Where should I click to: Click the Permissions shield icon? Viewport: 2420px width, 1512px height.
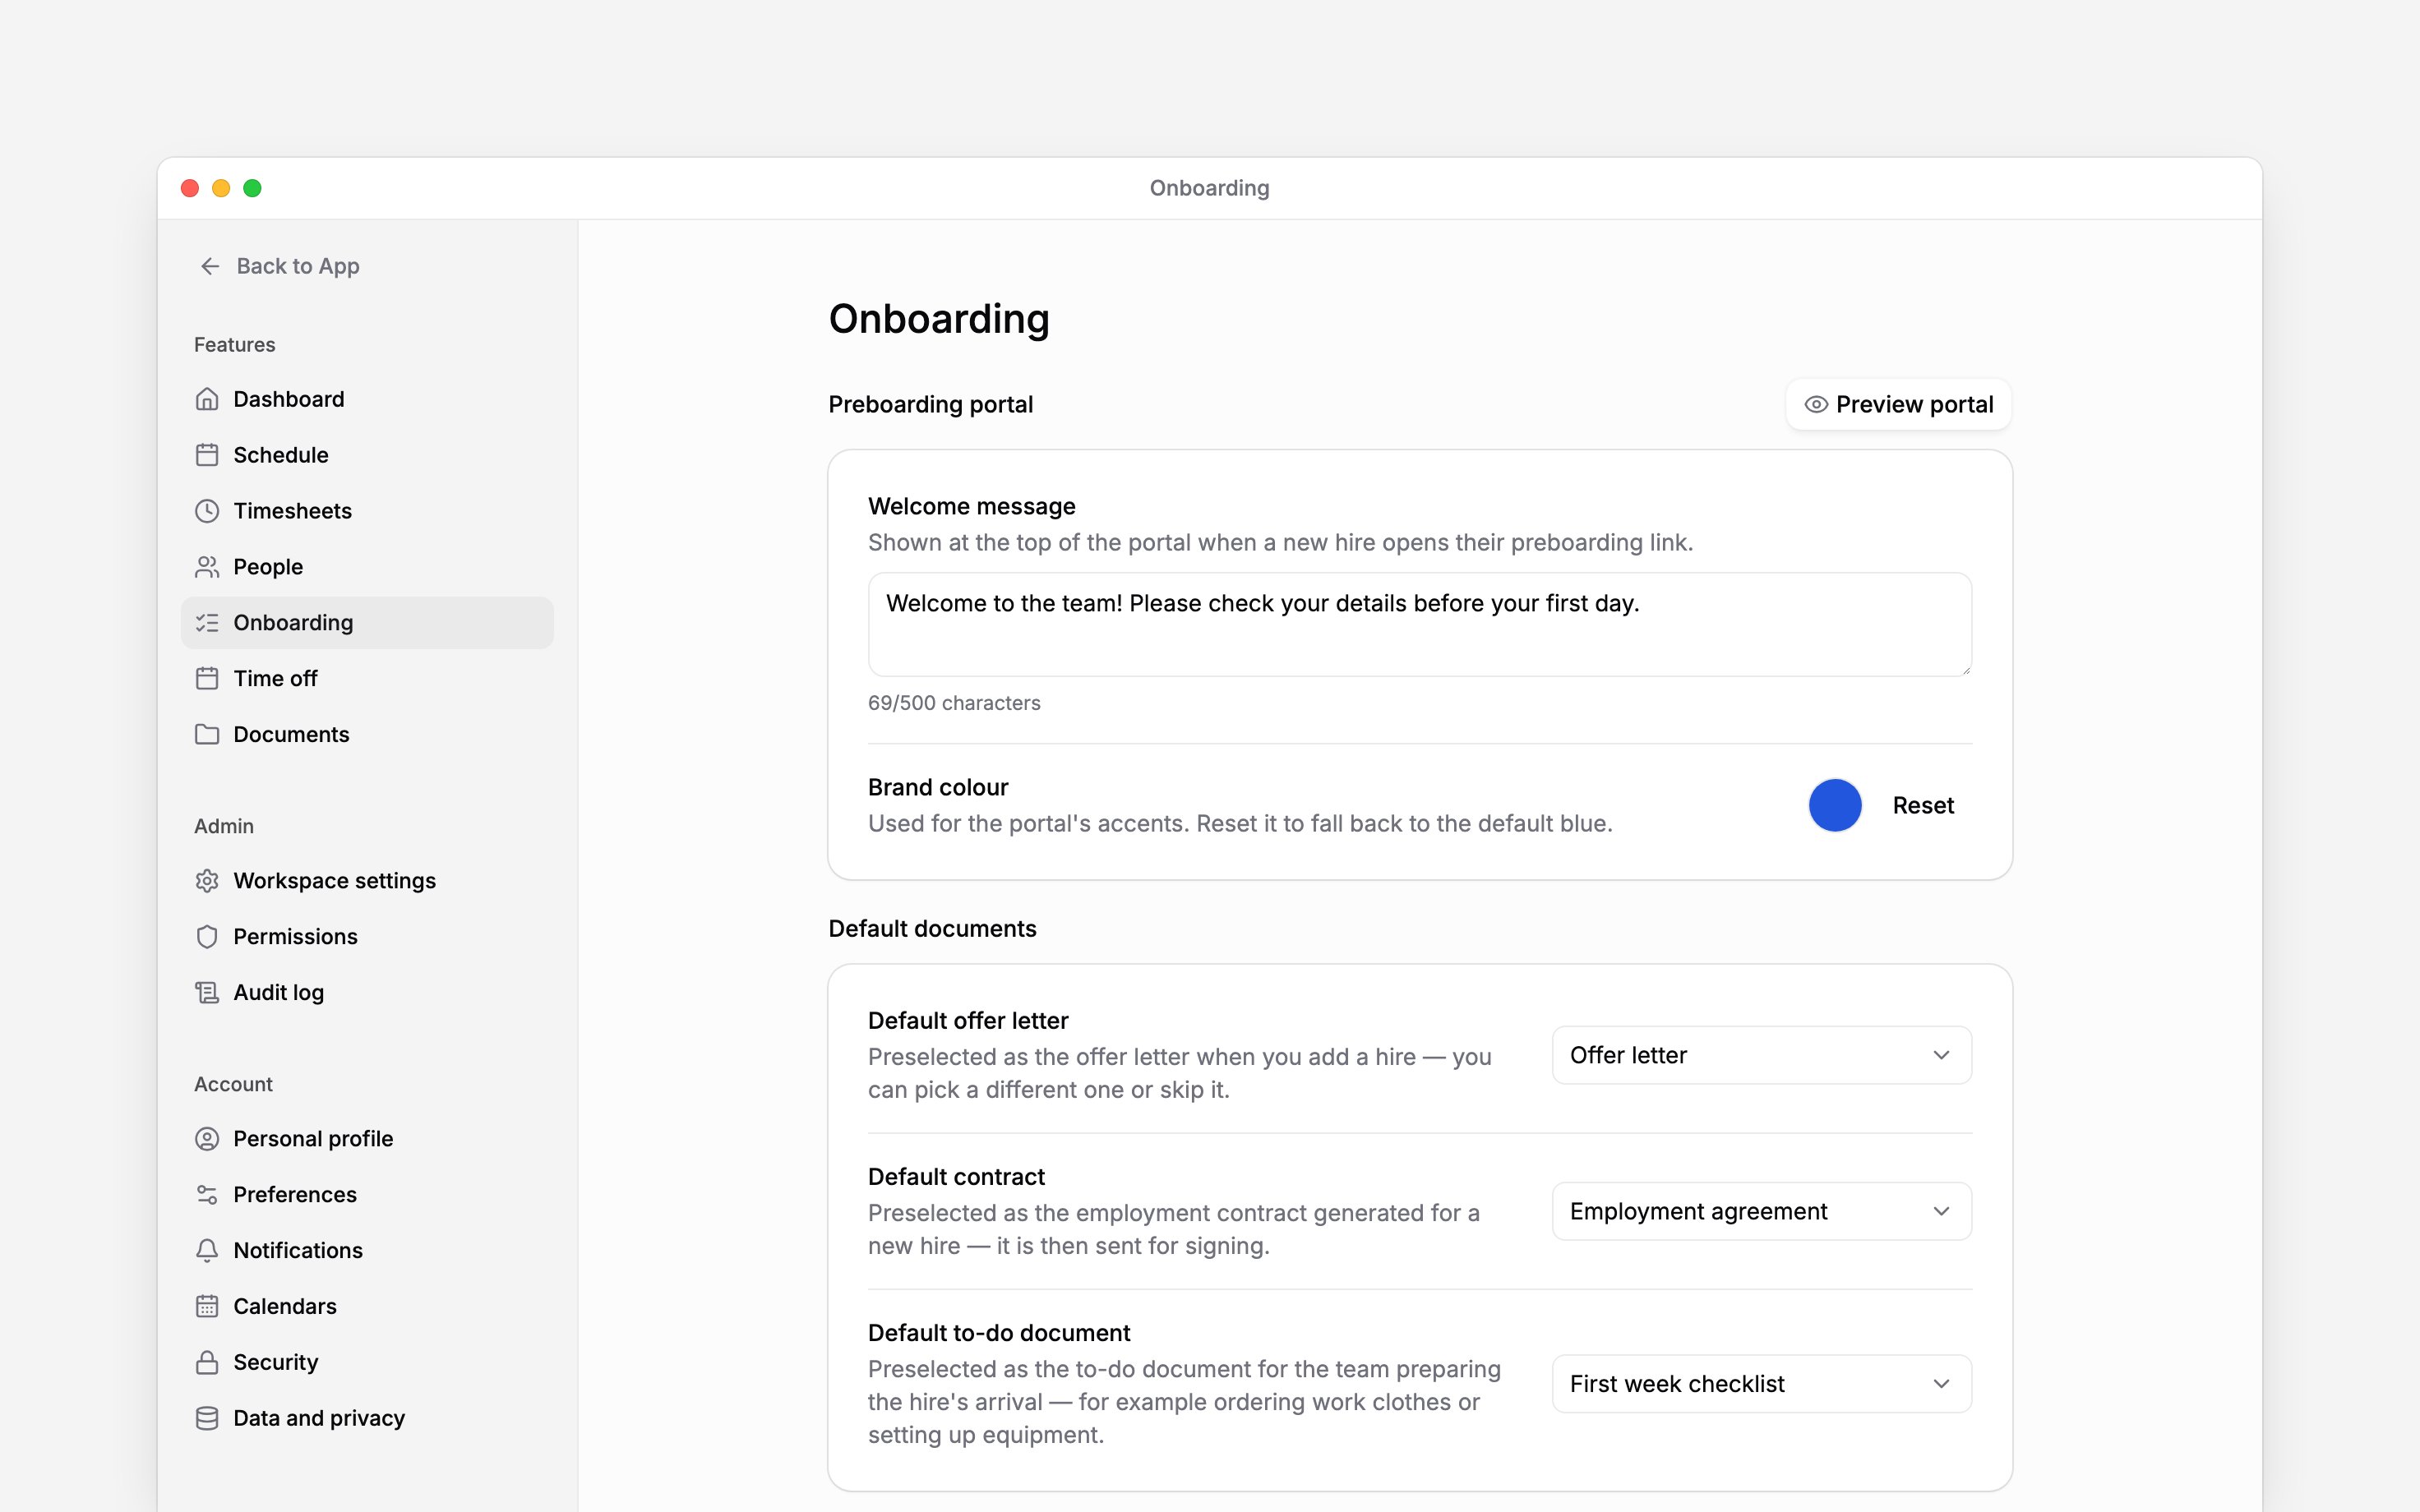point(207,937)
